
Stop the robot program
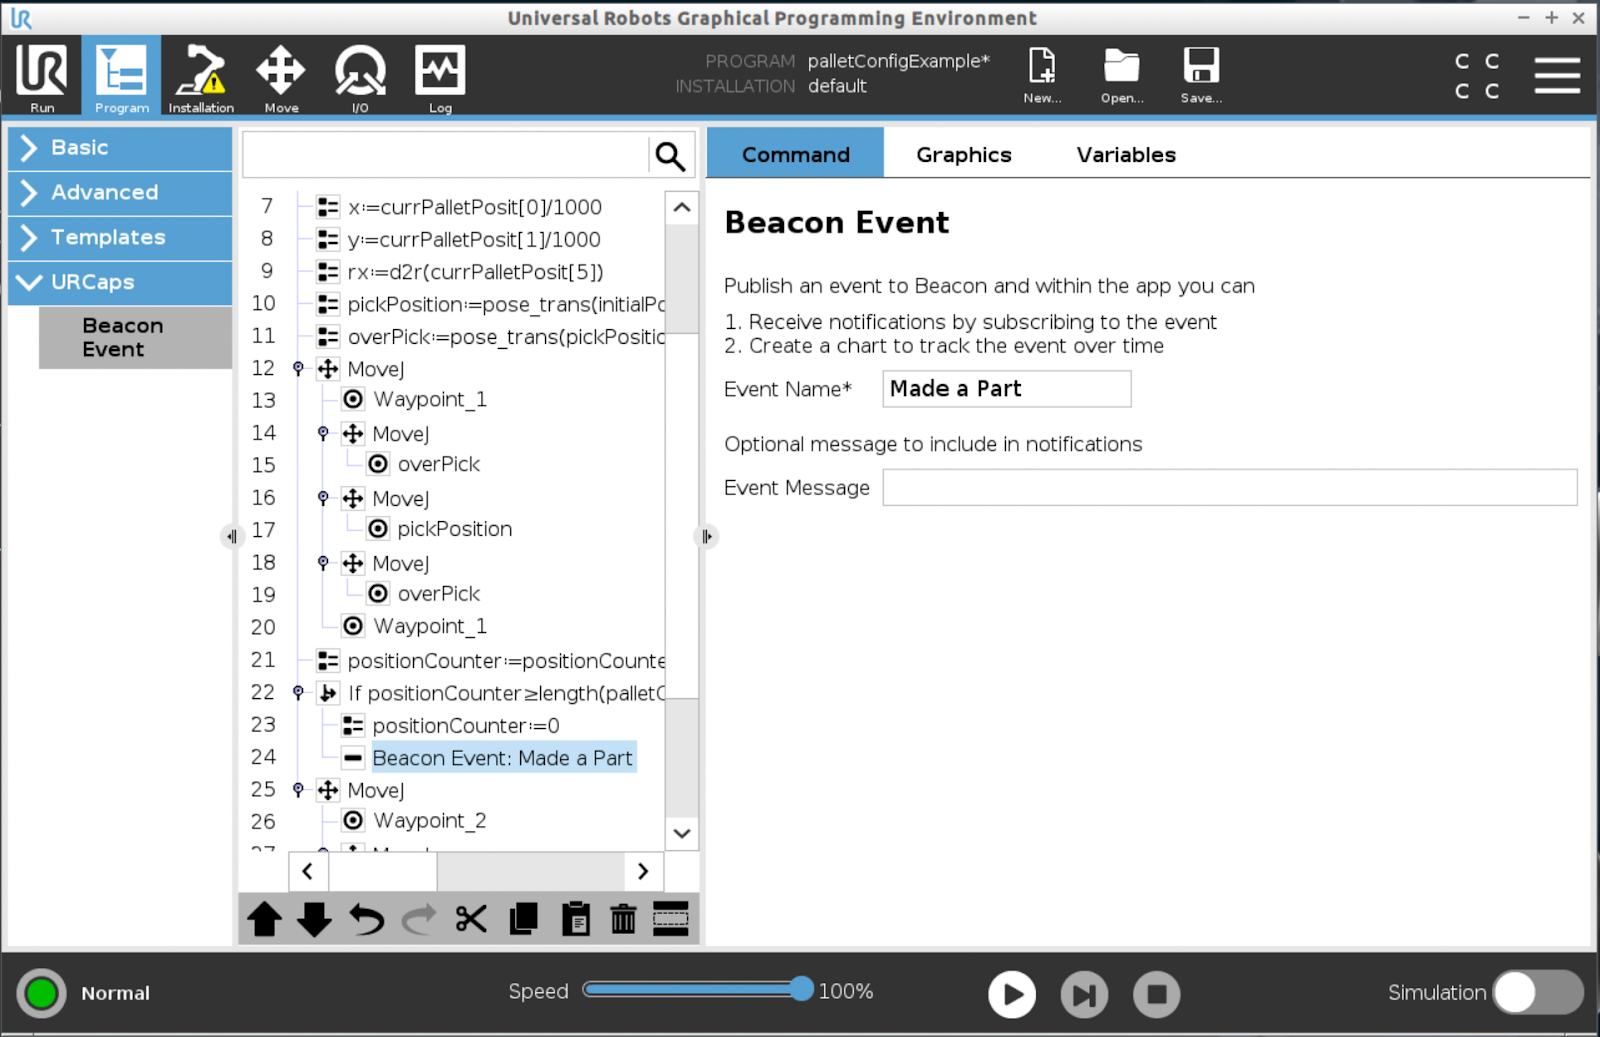point(1156,994)
